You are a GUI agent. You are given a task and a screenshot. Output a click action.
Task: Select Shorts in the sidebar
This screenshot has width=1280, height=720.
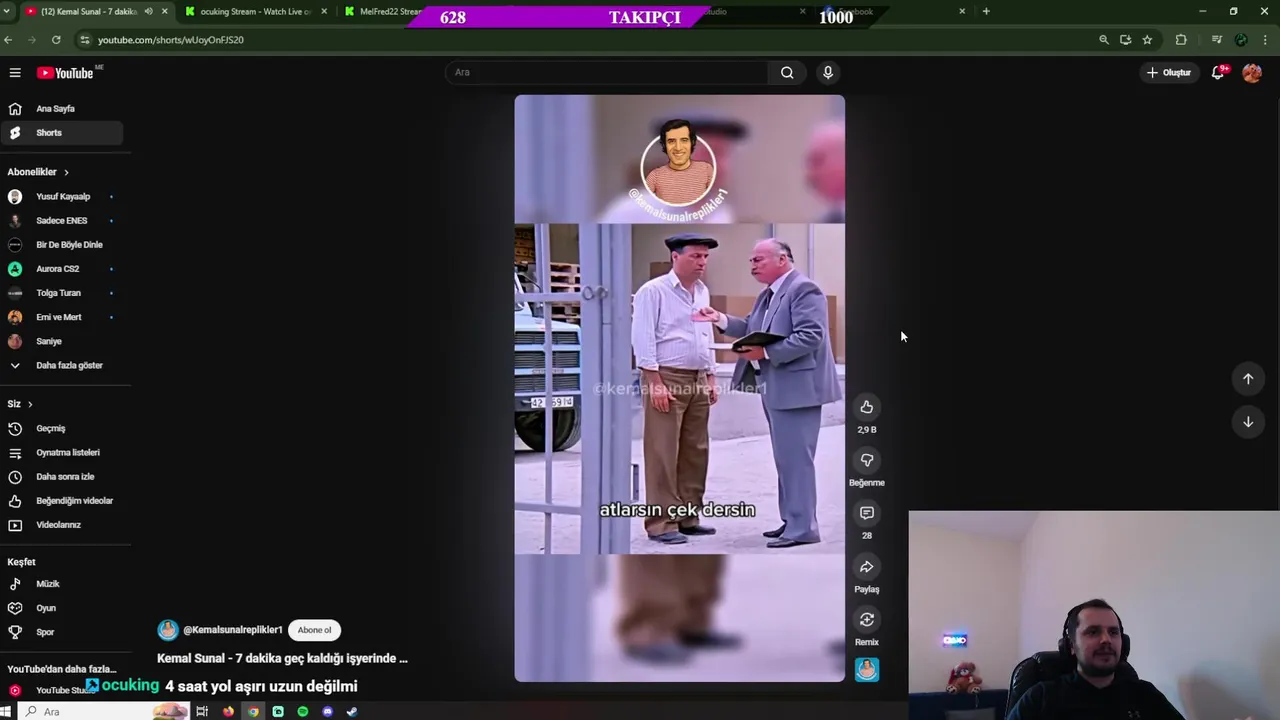(62, 133)
